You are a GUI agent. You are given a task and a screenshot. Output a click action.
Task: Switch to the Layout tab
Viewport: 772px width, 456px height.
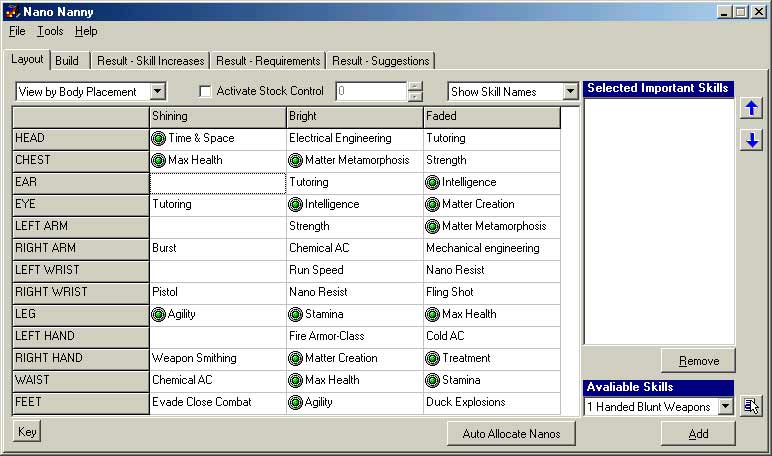[27, 60]
